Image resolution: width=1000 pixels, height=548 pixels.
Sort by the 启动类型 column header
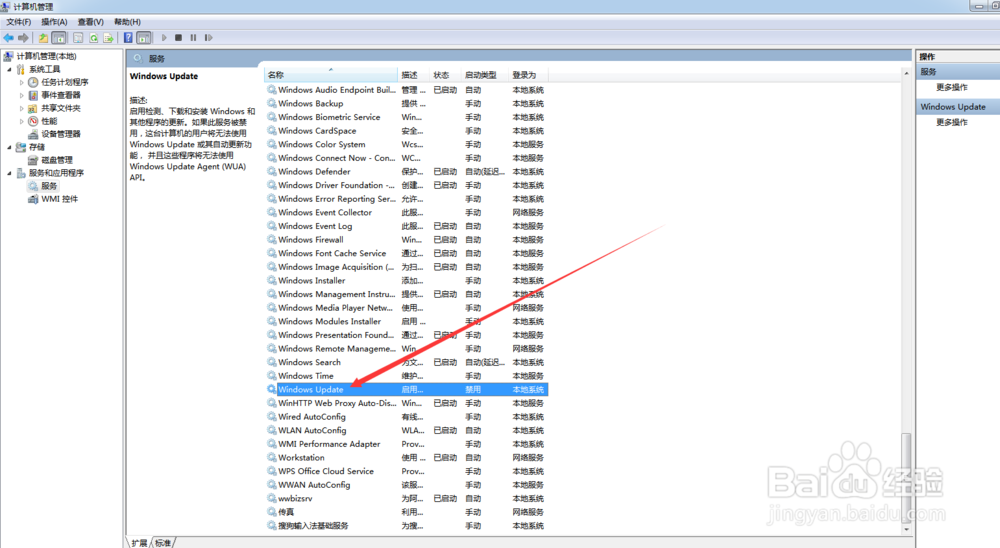484,75
